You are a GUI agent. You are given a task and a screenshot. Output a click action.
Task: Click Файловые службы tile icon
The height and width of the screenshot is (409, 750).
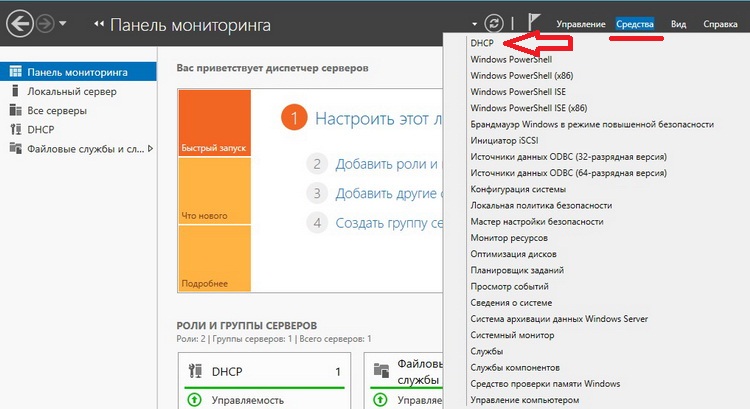tap(381, 371)
